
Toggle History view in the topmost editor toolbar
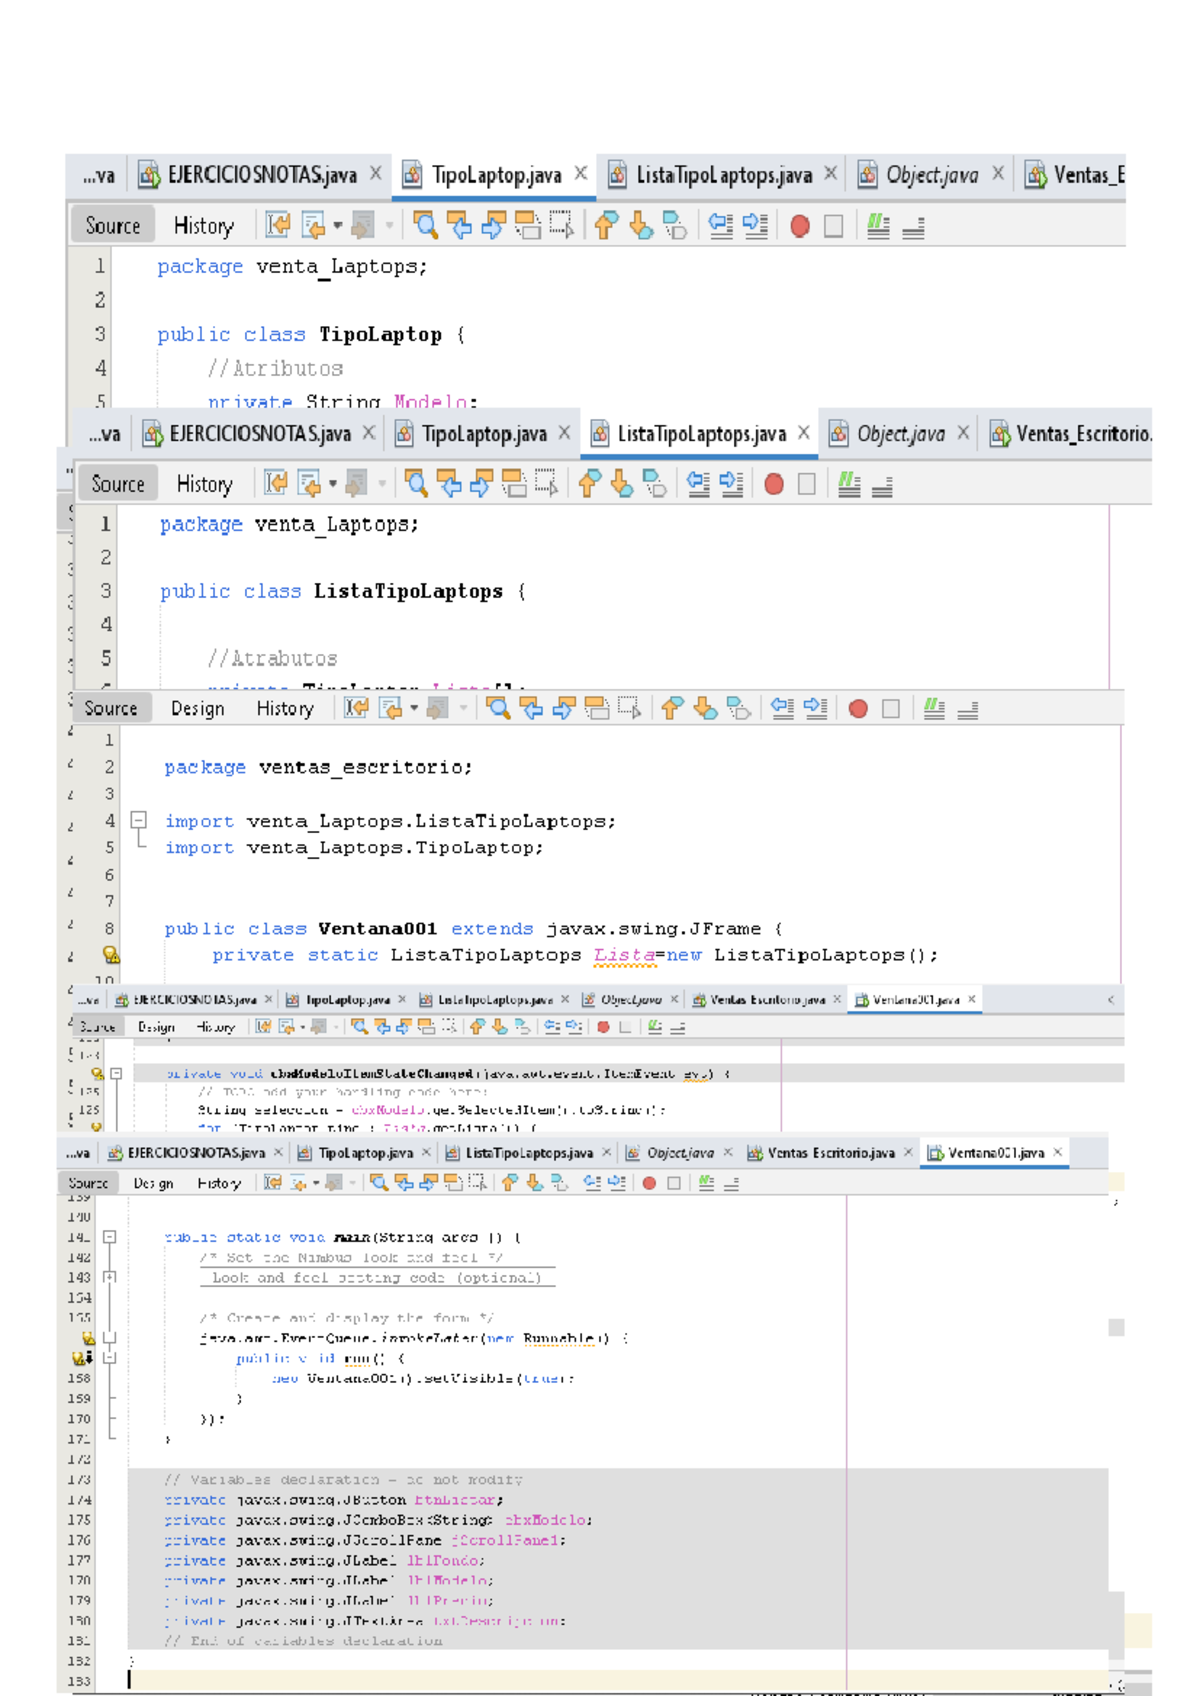click(203, 226)
